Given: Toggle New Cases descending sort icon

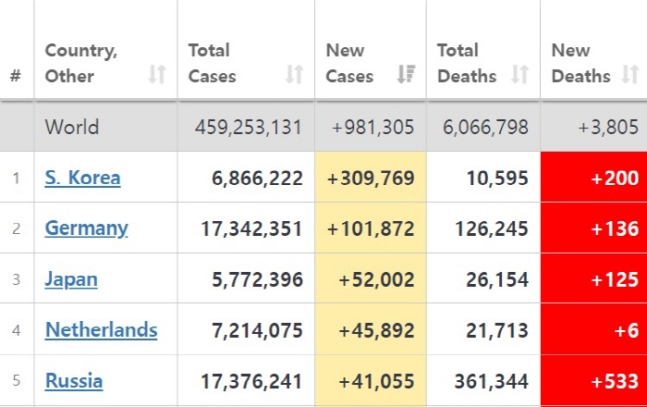Looking at the screenshot, I should tap(406, 75).
